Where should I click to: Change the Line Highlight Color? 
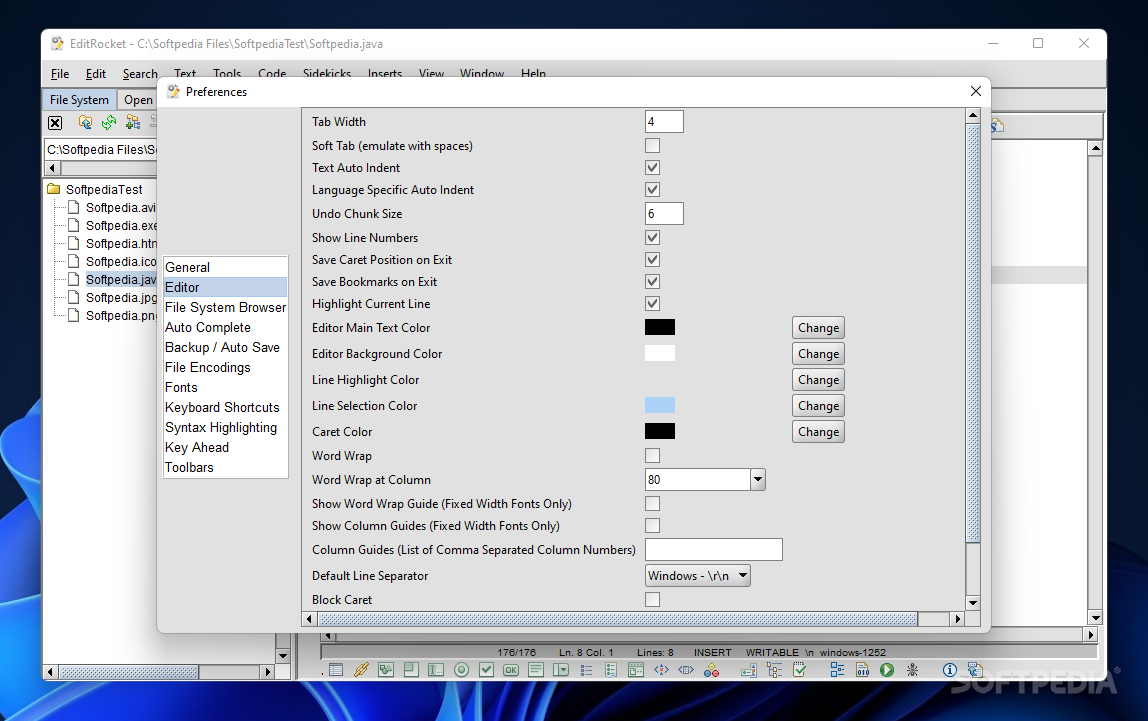[x=819, y=380]
